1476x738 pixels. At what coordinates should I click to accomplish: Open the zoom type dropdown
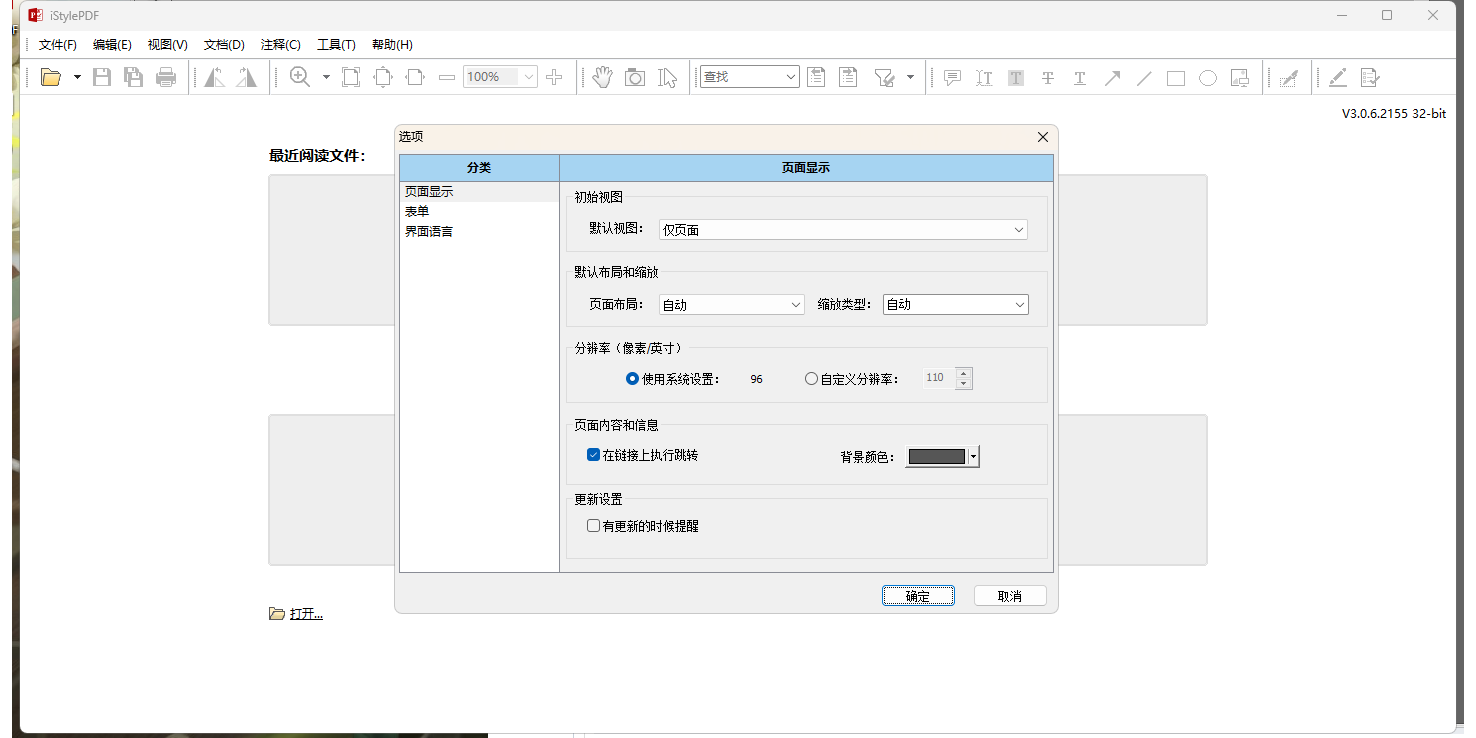(955, 305)
